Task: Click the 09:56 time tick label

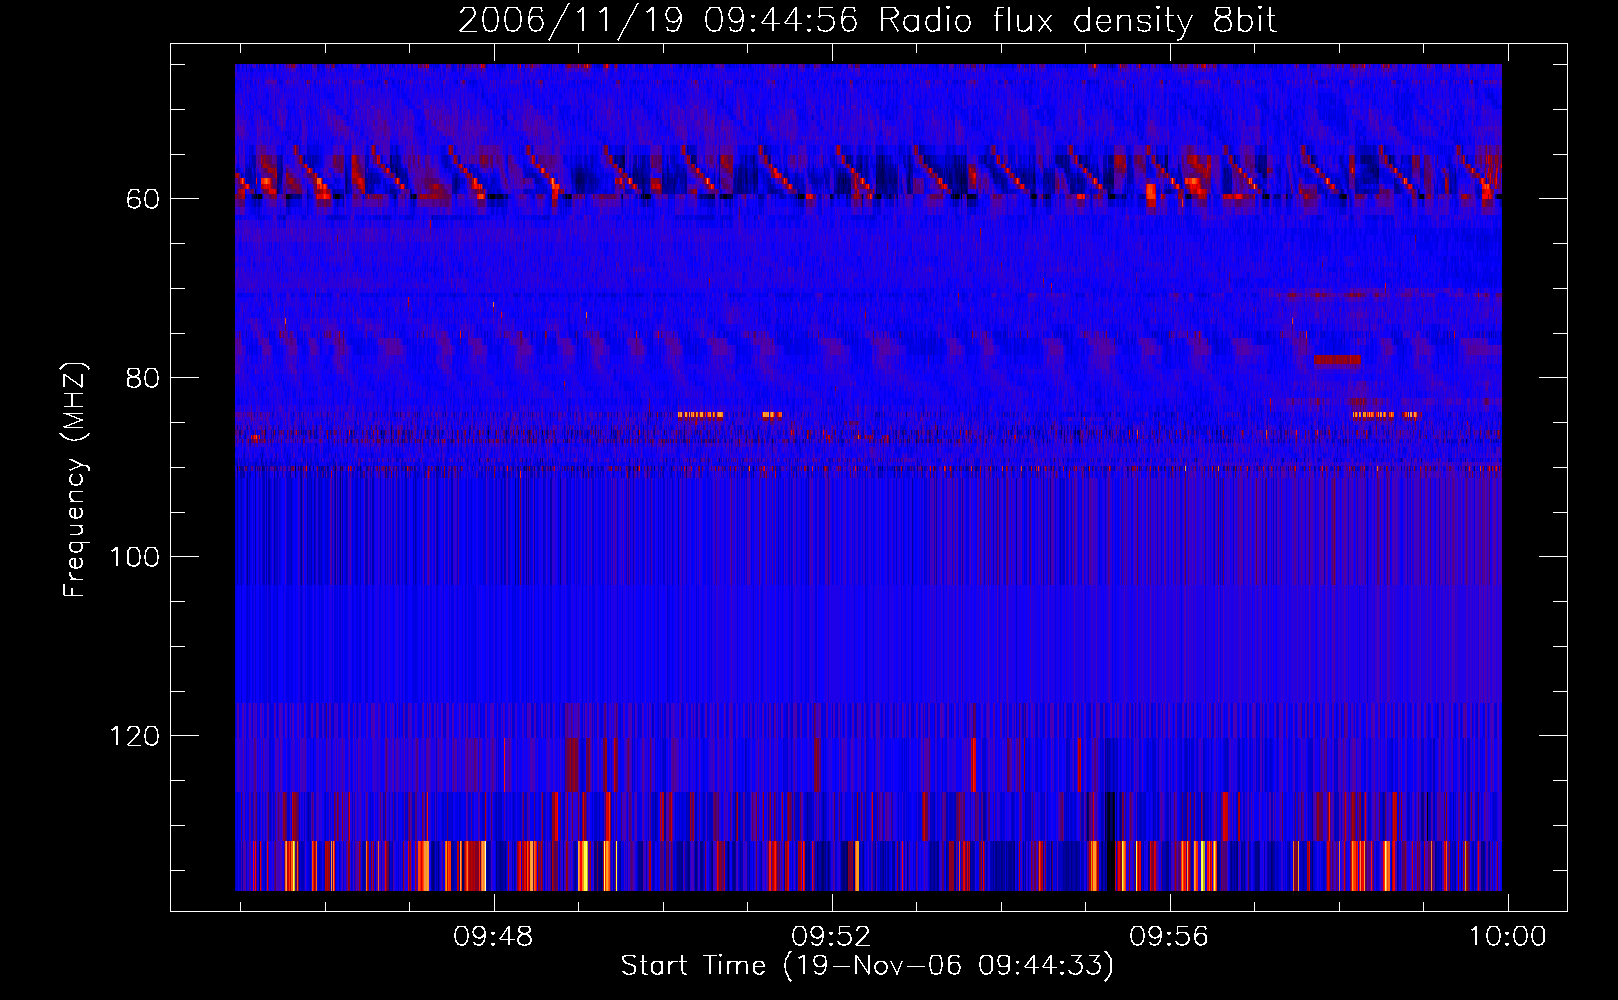Action: click(1169, 937)
